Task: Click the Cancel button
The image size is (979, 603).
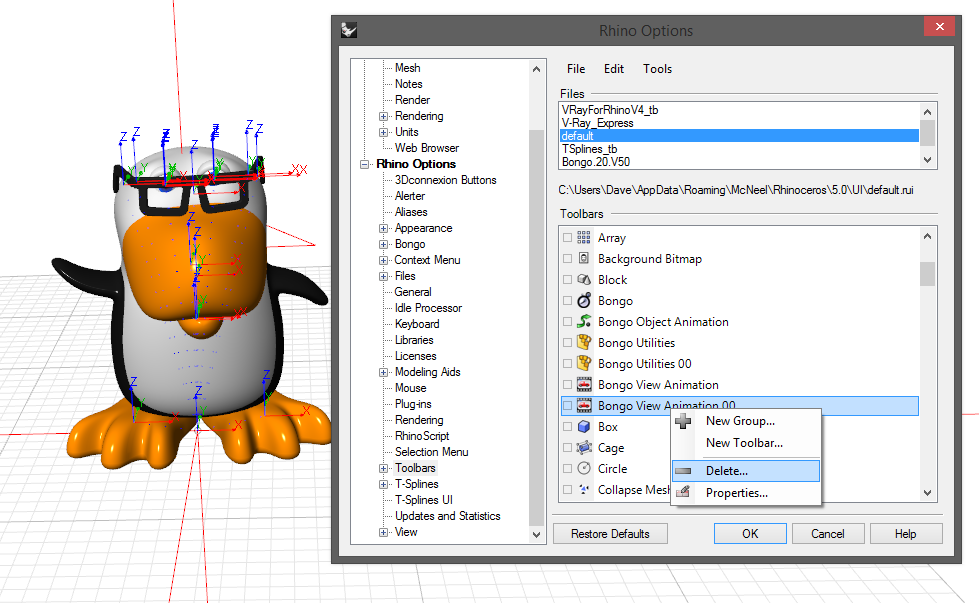Action: point(828,534)
